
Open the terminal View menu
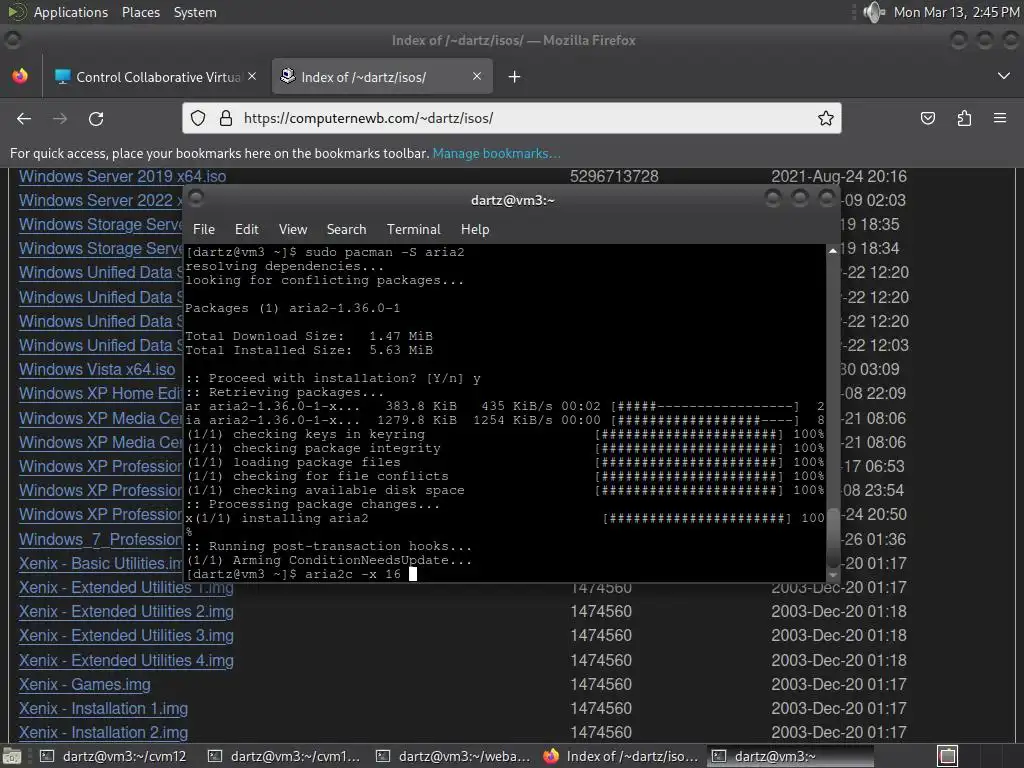[x=293, y=229]
